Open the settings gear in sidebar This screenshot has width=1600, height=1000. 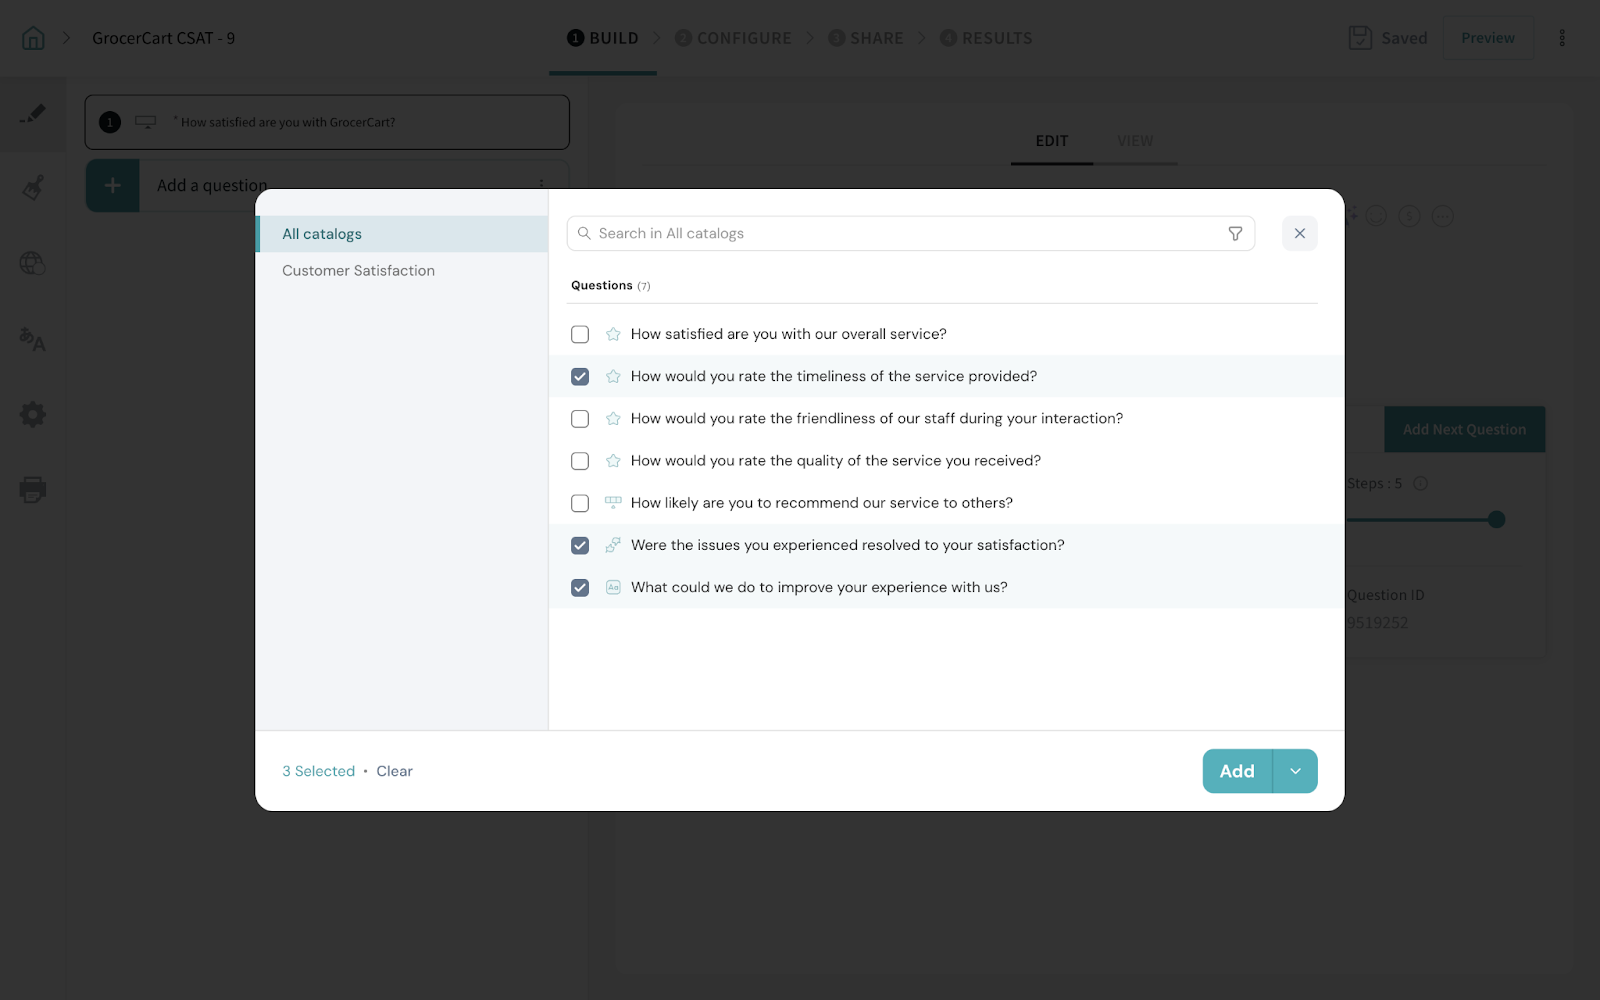pos(33,414)
